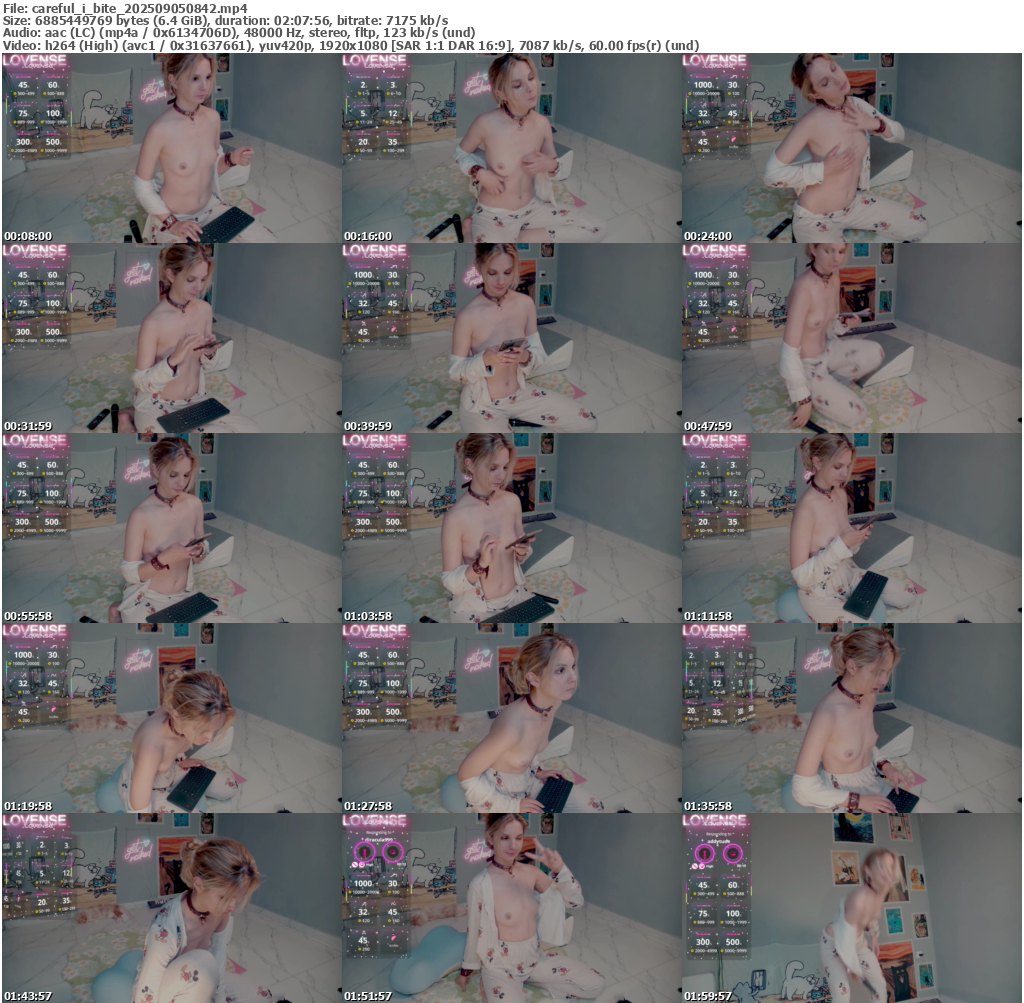The width and height of the screenshot is (1024, 1003).
Task: Click the 'Audio: aac (LC)' header line
Action: pyautogui.click(x=239, y=33)
